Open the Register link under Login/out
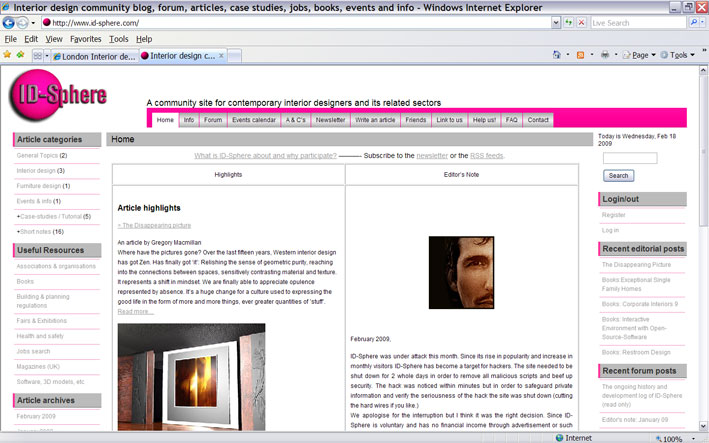This screenshot has height=443, width=709. point(614,215)
